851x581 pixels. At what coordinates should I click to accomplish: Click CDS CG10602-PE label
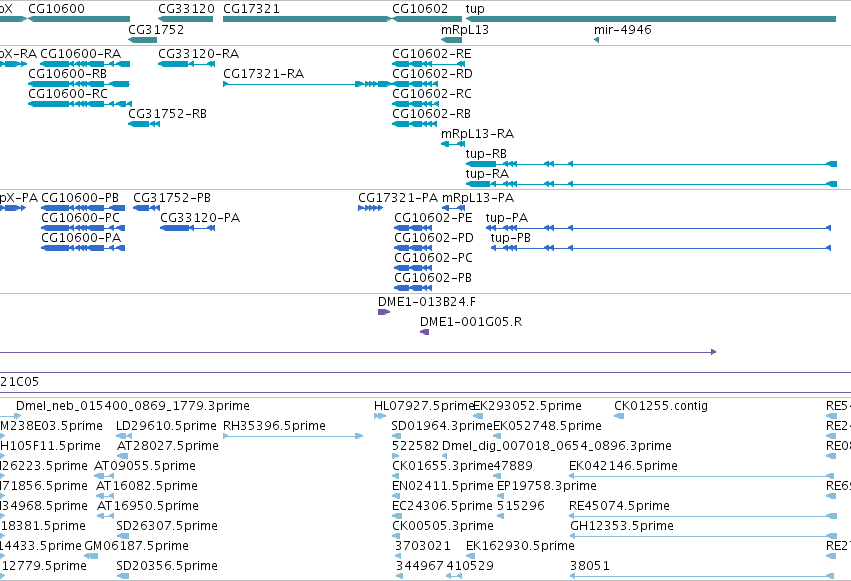pyautogui.click(x=433, y=218)
